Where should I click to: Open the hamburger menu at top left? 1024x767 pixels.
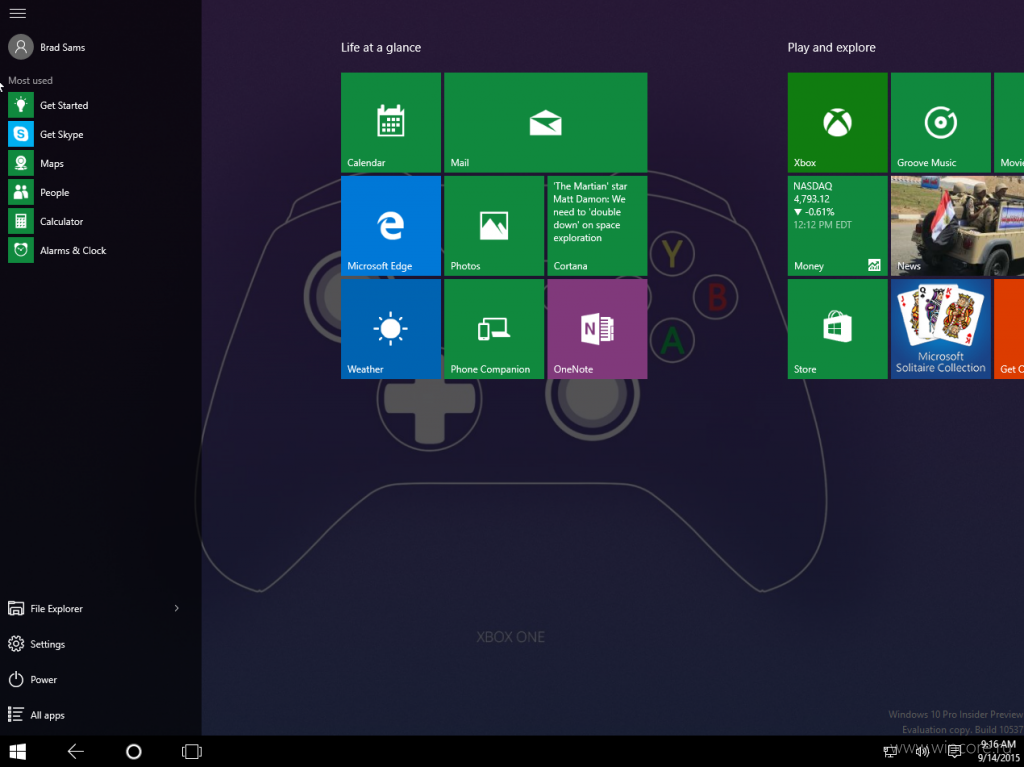pyautogui.click(x=18, y=13)
